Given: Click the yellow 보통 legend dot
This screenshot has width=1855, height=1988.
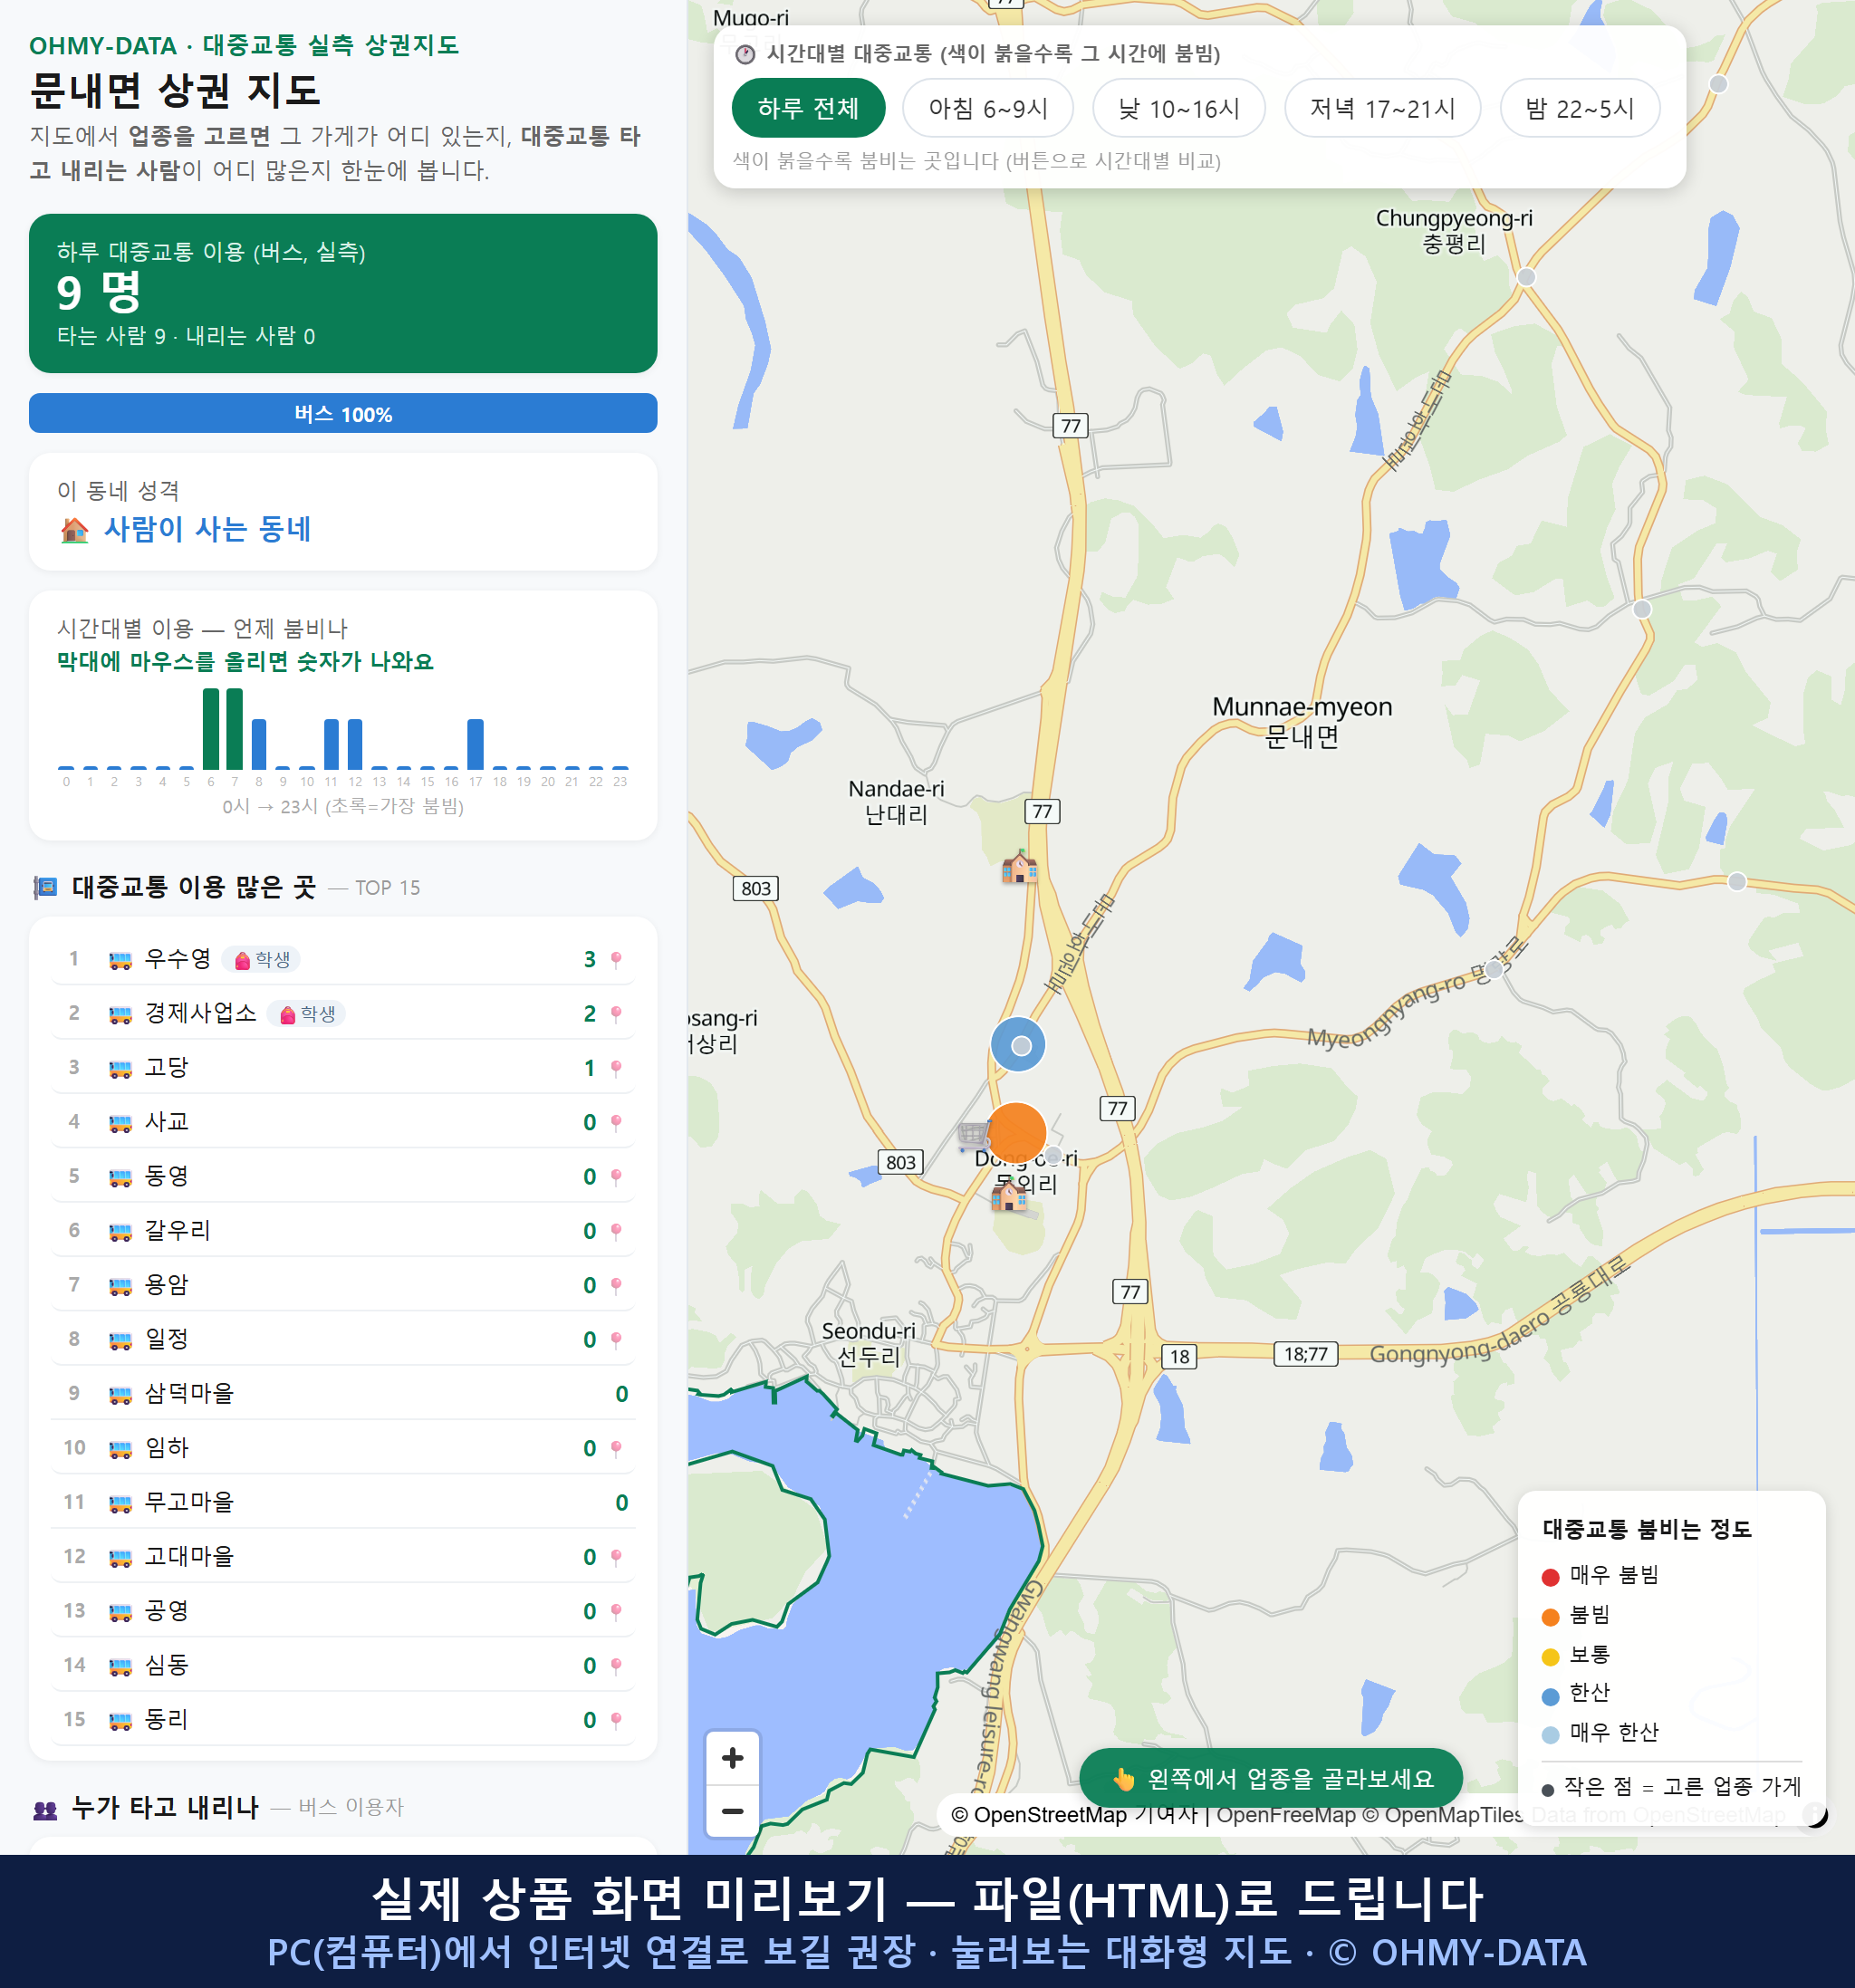Looking at the screenshot, I should [x=1550, y=1657].
